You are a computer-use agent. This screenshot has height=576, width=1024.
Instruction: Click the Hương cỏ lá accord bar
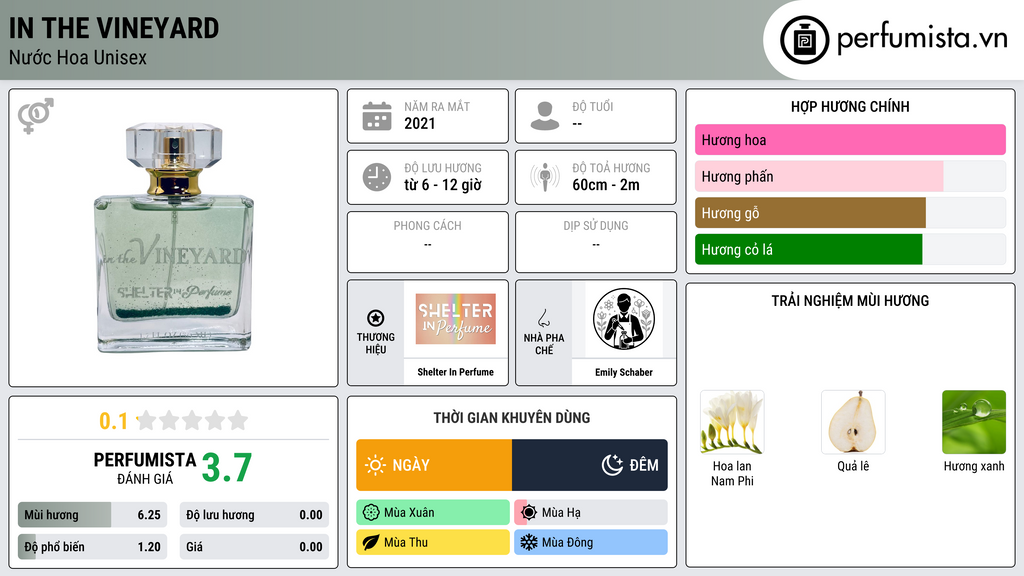coord(850,249)
